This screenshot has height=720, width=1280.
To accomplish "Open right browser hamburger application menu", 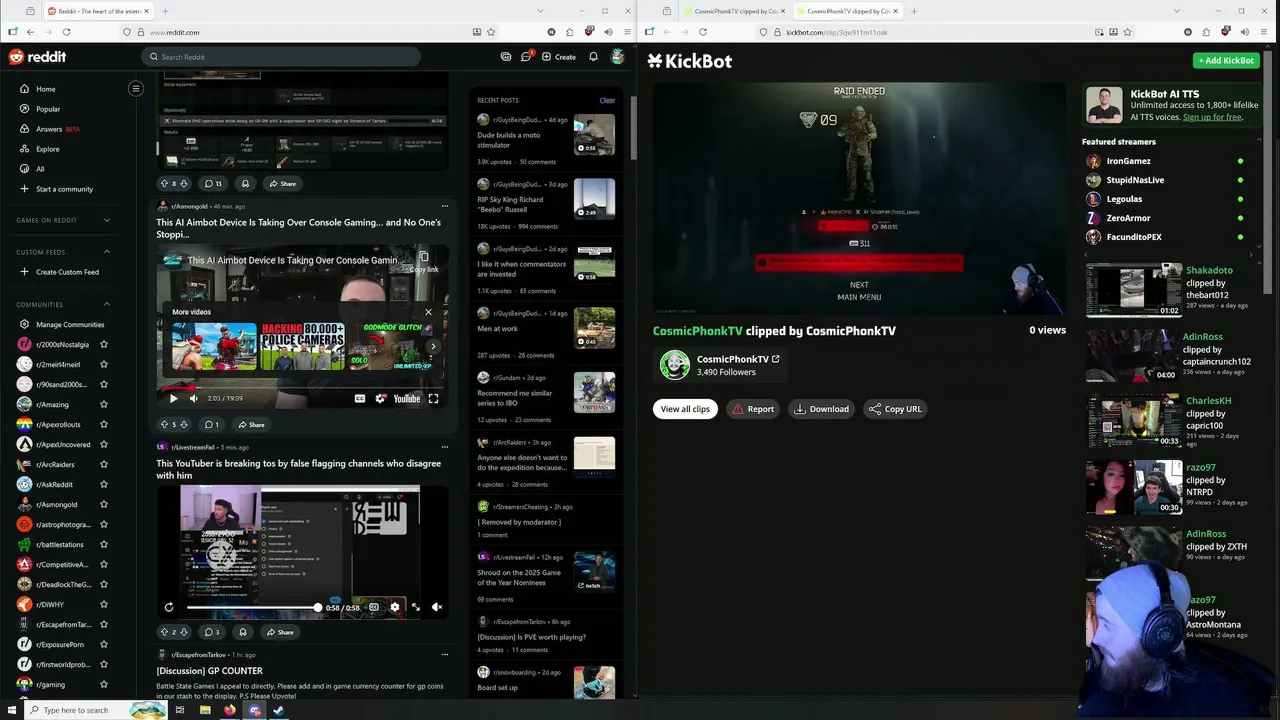I will [1263, 32].
